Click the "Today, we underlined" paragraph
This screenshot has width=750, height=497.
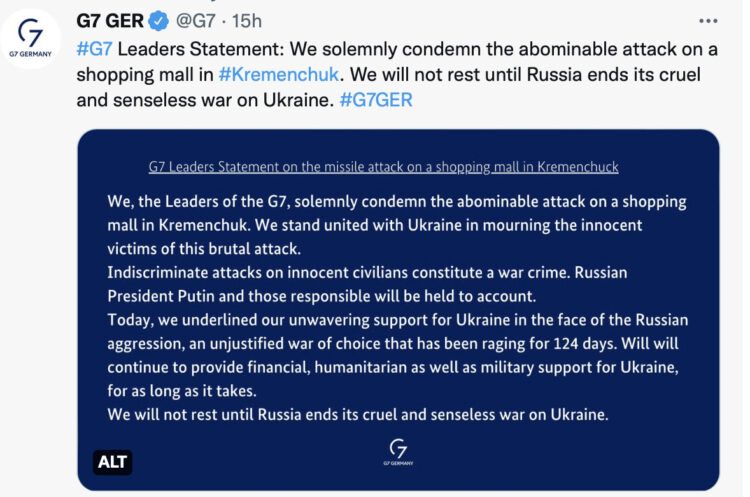(x=397, y=319)
